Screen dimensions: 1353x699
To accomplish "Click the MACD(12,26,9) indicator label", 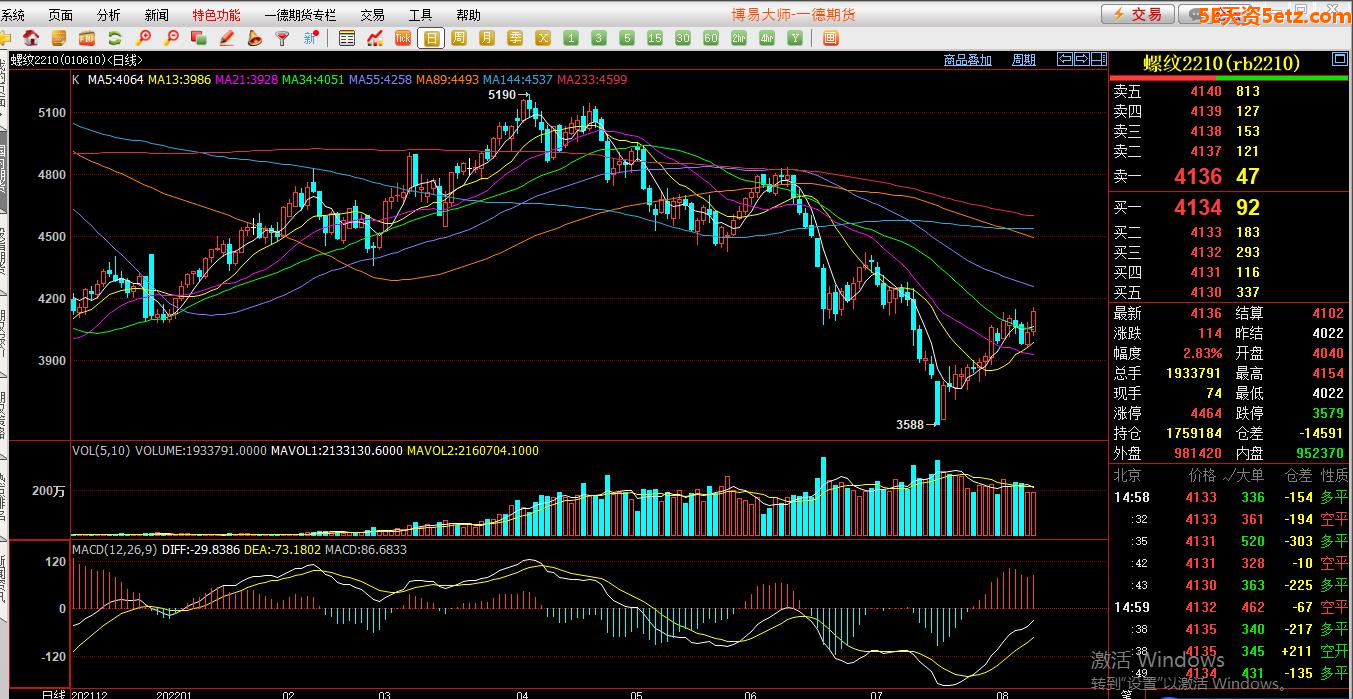I will coord(113,549).
